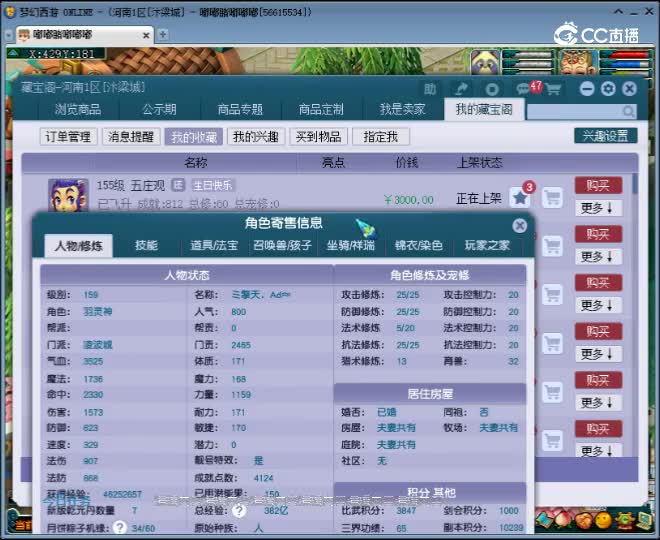Click the 正在上架 status text
The width and height of the screenshot is (660, 540).
(x=479, y=198)
